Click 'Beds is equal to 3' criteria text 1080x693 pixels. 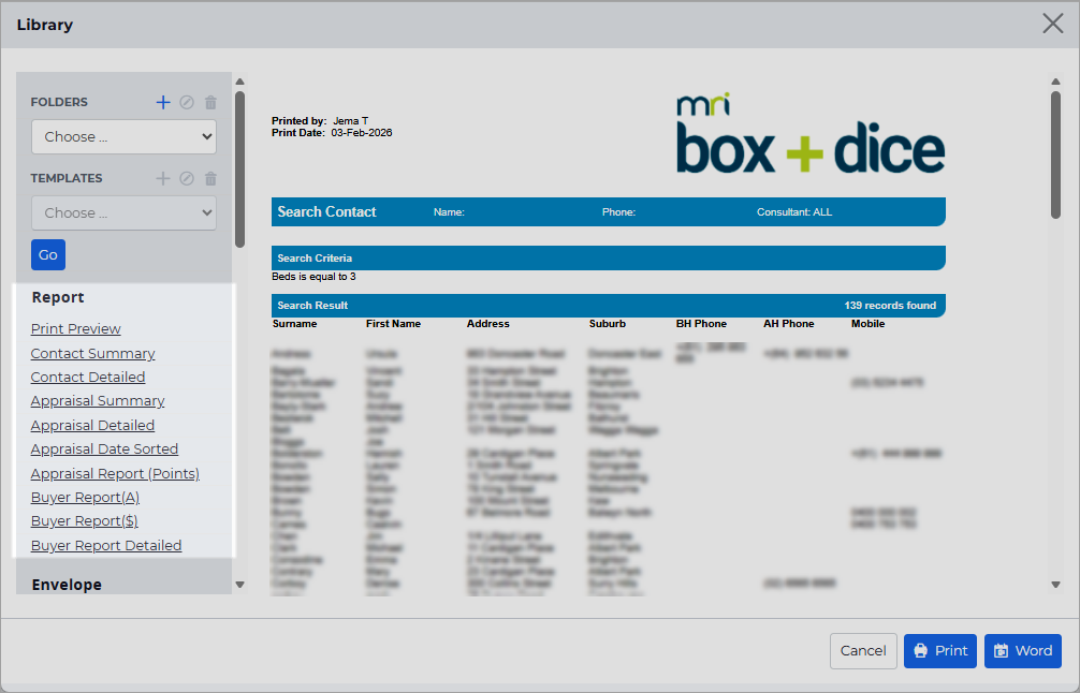[314, 277]
